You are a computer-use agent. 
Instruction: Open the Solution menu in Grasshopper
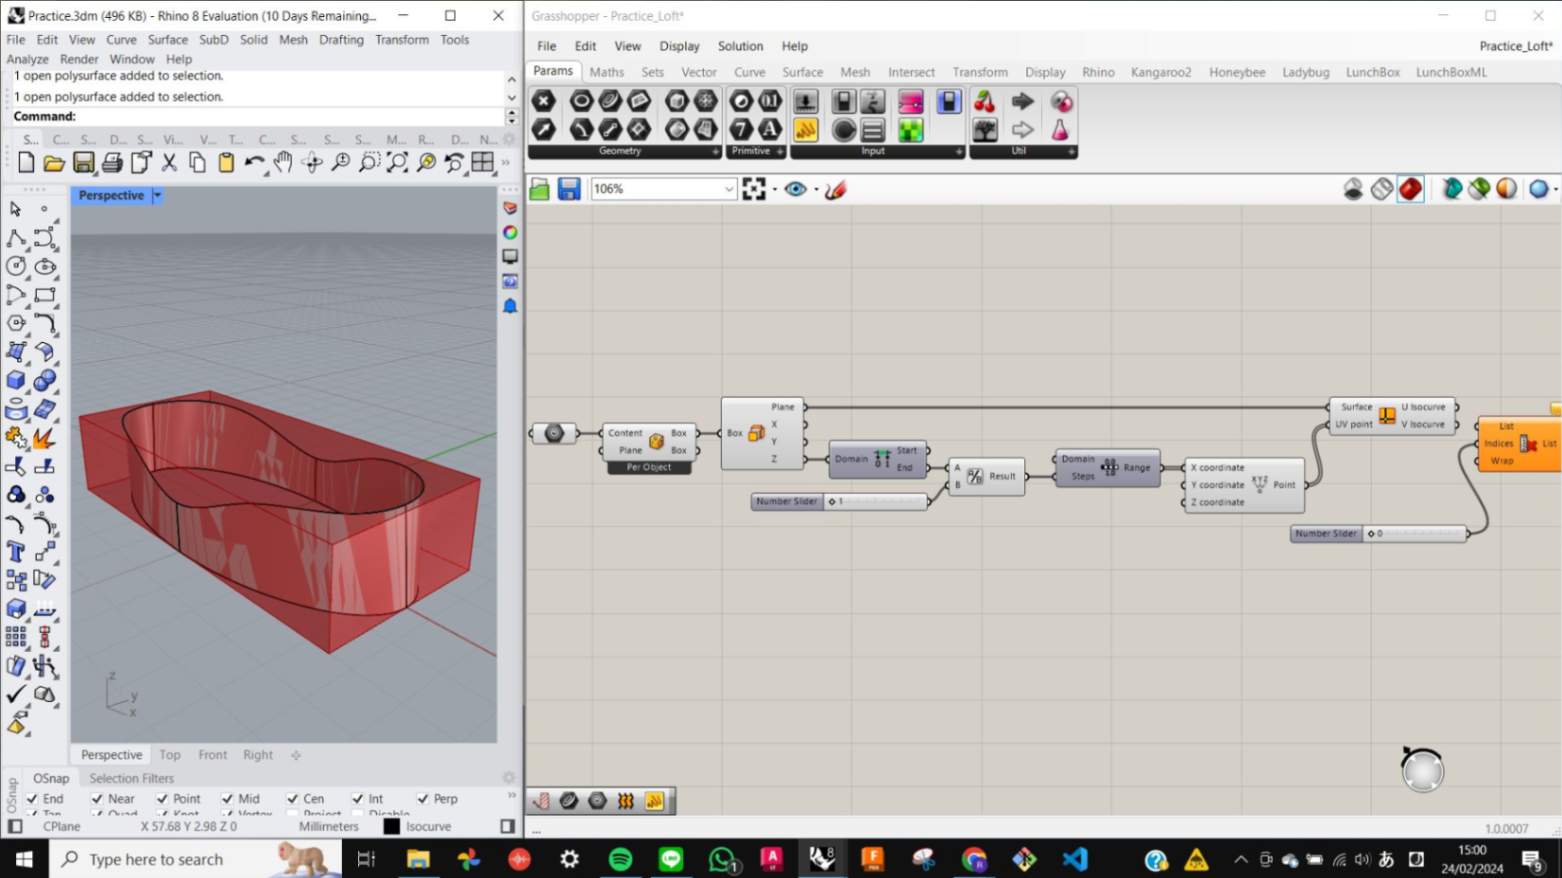point(740,46)
